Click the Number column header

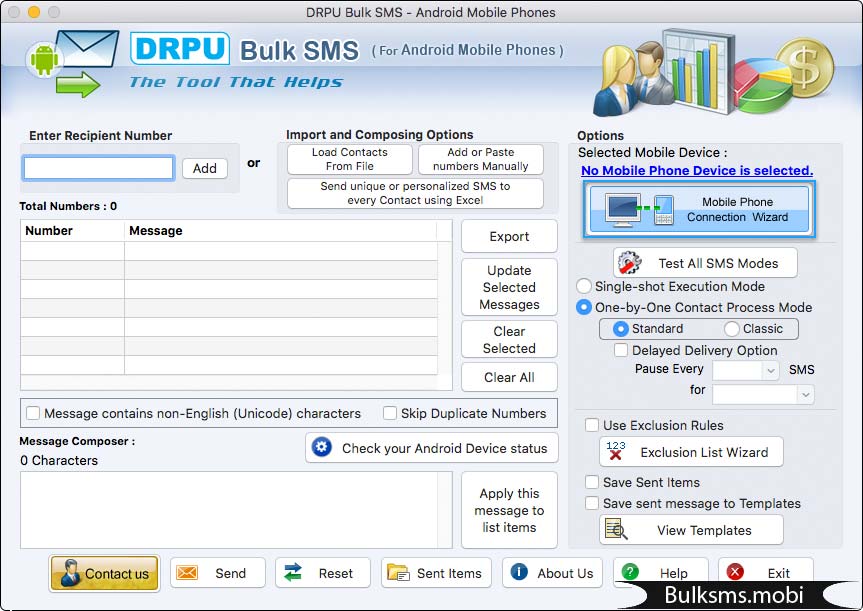tap(72, 231)
